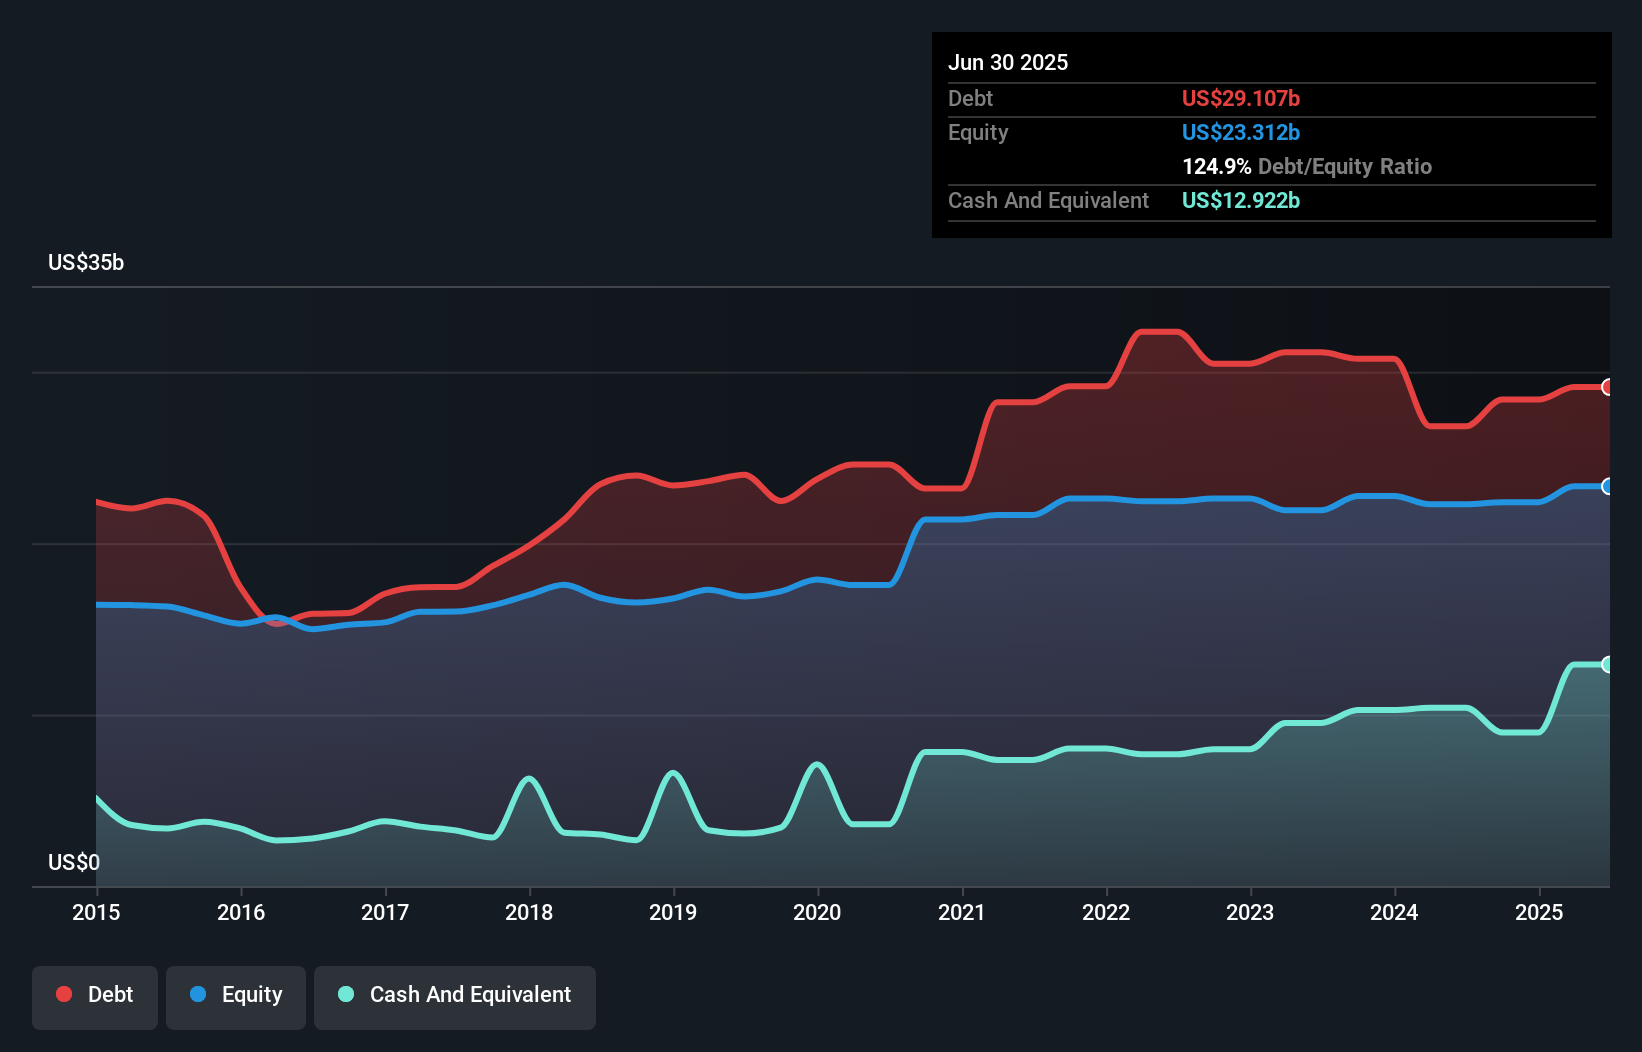1642x1052 pixels.
Task: Click the US$12.922b Cash value
Action: click(1240, 200)
